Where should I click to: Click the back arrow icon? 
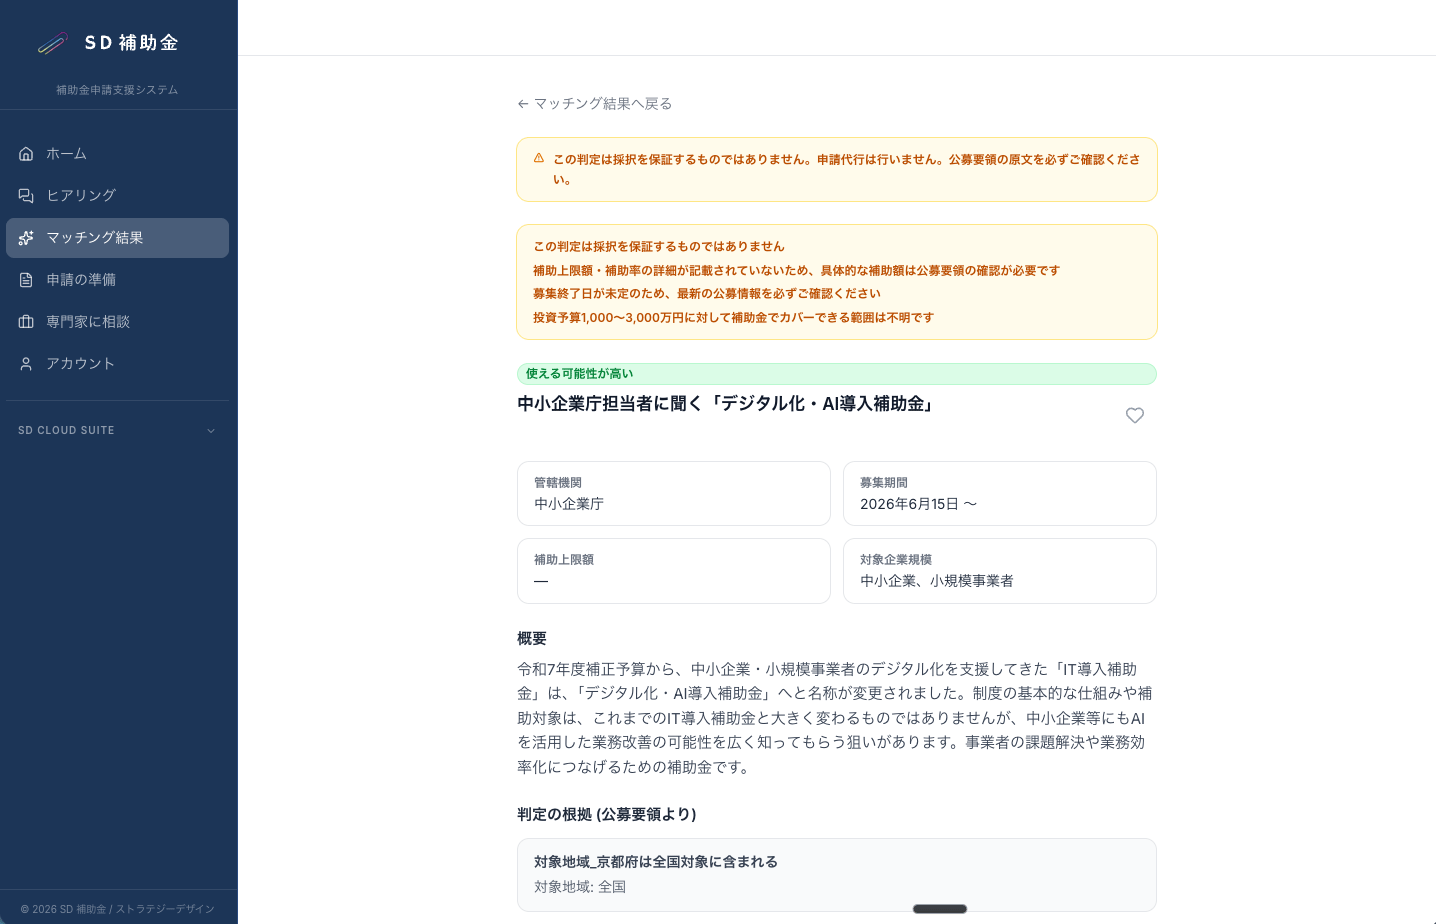(x=523, y=104)
